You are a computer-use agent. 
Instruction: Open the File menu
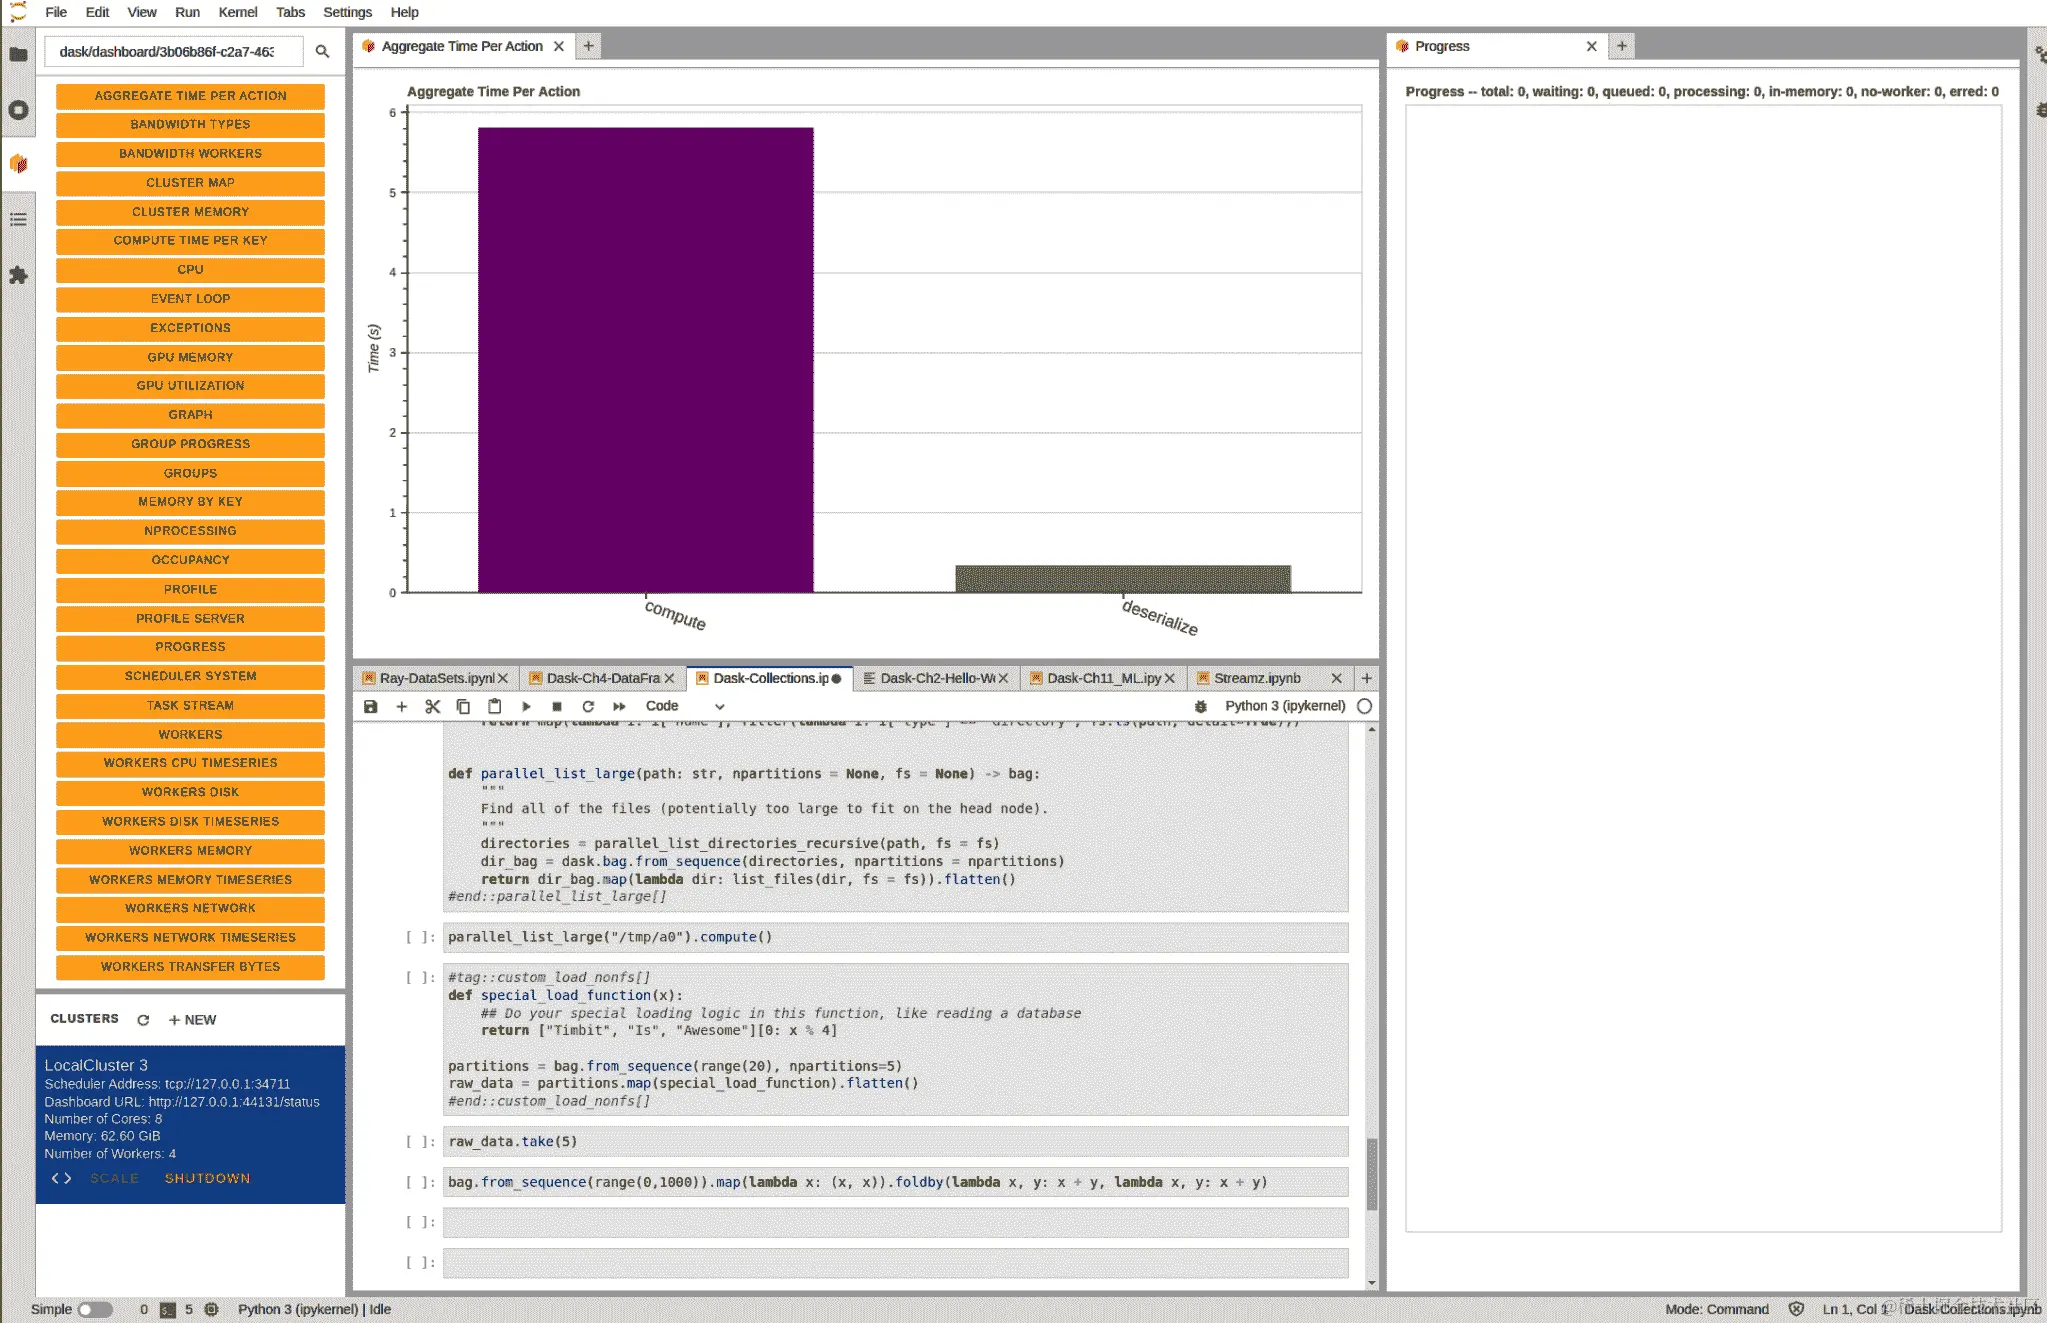click(x=56, y=12)
